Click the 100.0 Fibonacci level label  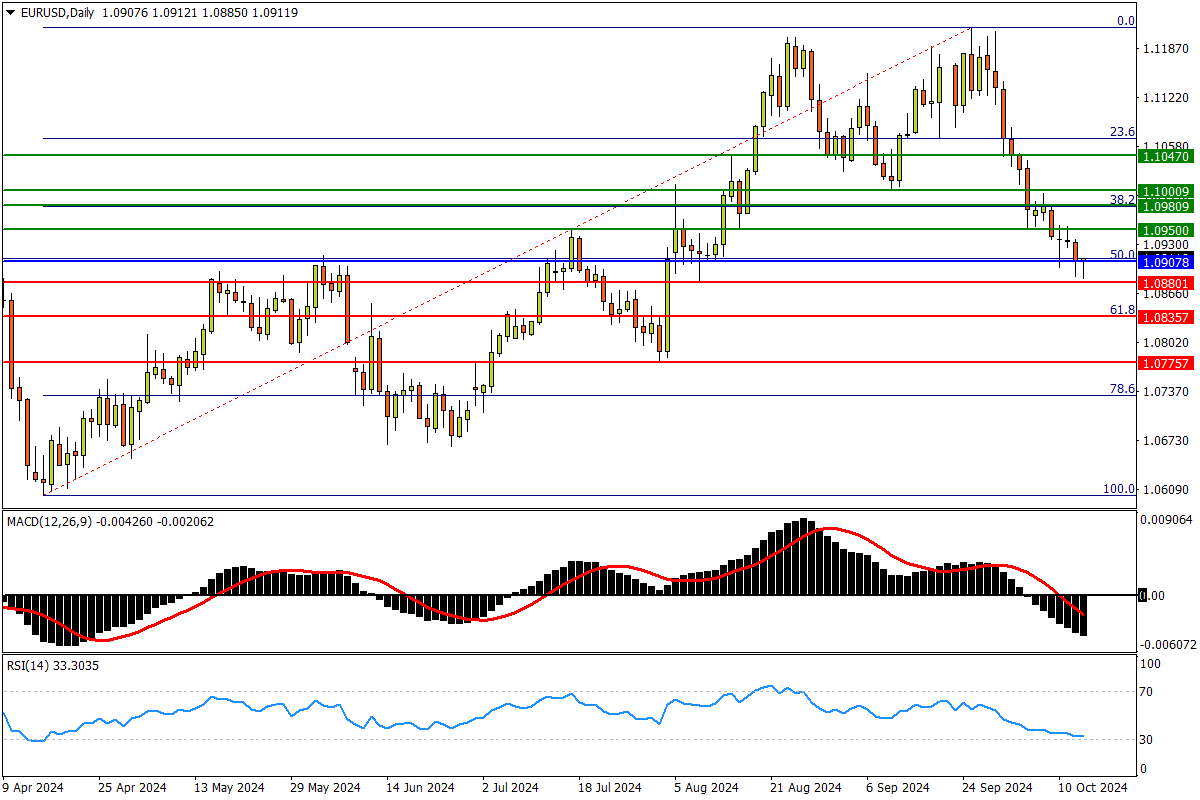tap(1118, 489)
